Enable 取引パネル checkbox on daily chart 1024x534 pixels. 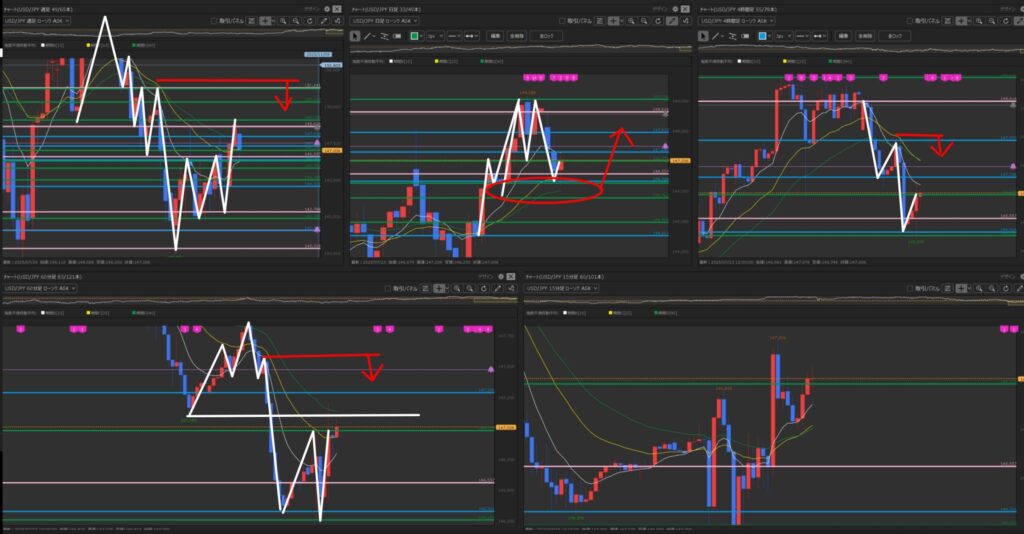pos(562,21)
